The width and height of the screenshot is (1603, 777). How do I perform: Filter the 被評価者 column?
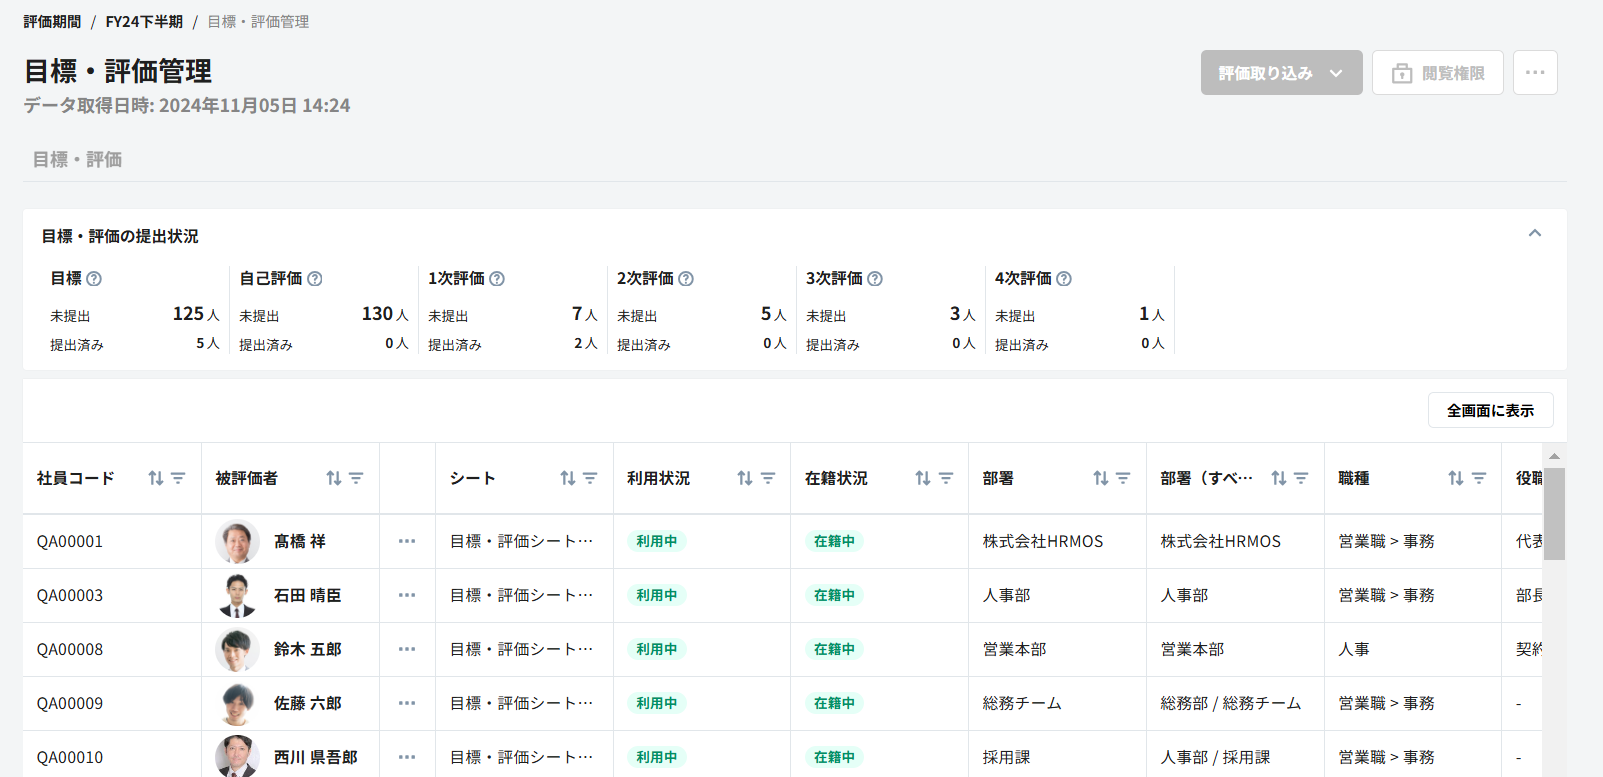click(356, 478)
